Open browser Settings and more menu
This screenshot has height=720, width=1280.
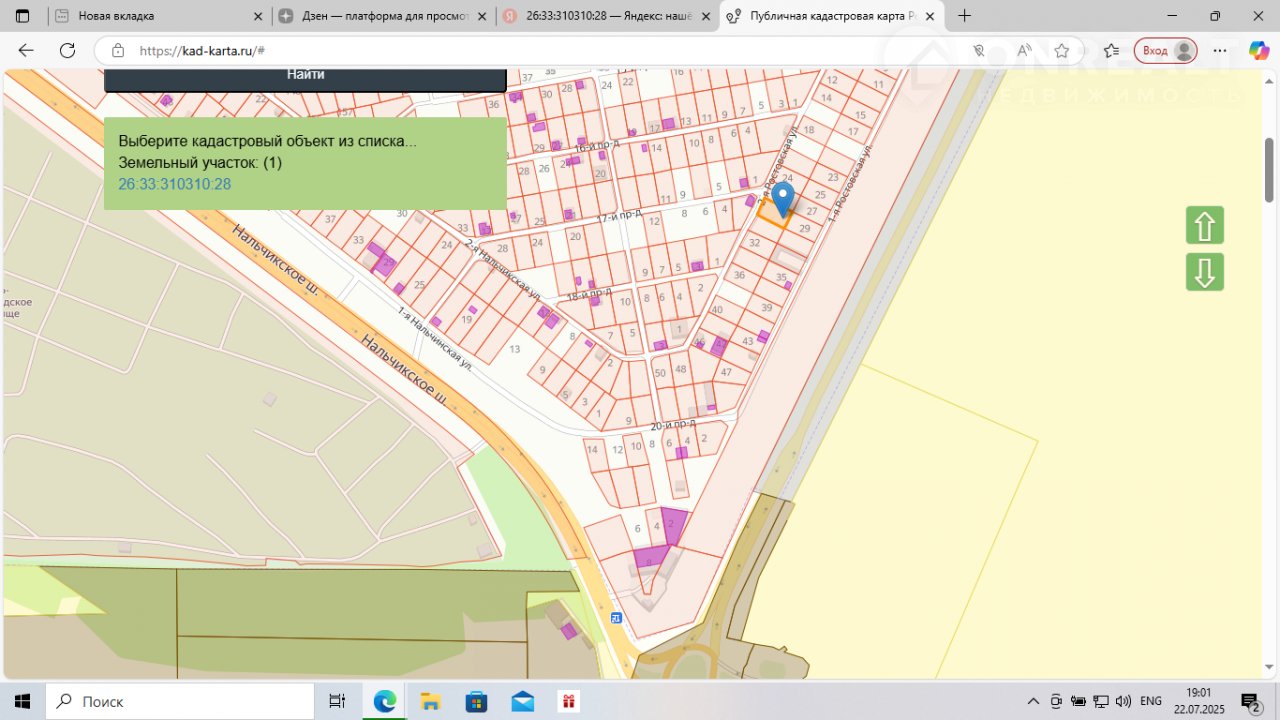(1220, 51)
